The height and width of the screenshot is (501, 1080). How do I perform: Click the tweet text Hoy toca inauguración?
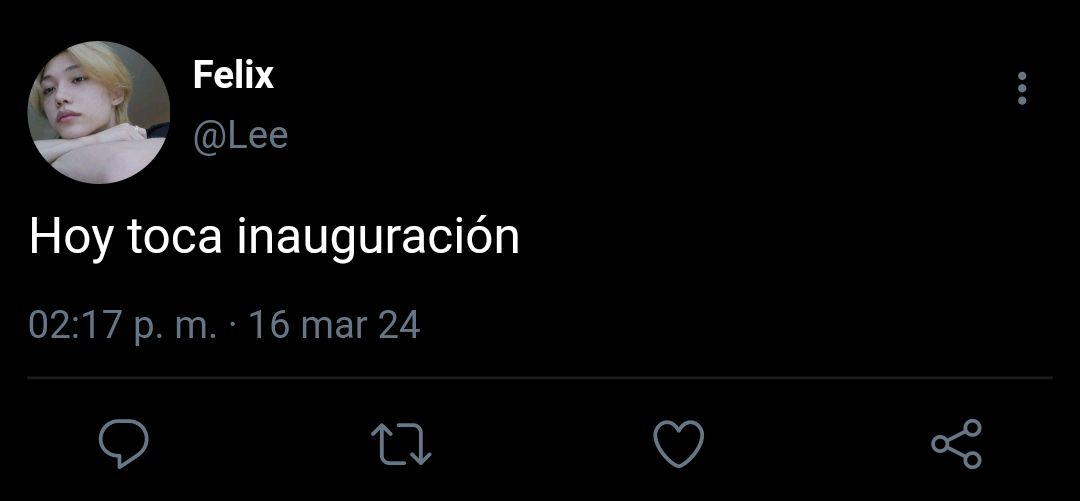[274, 238]
